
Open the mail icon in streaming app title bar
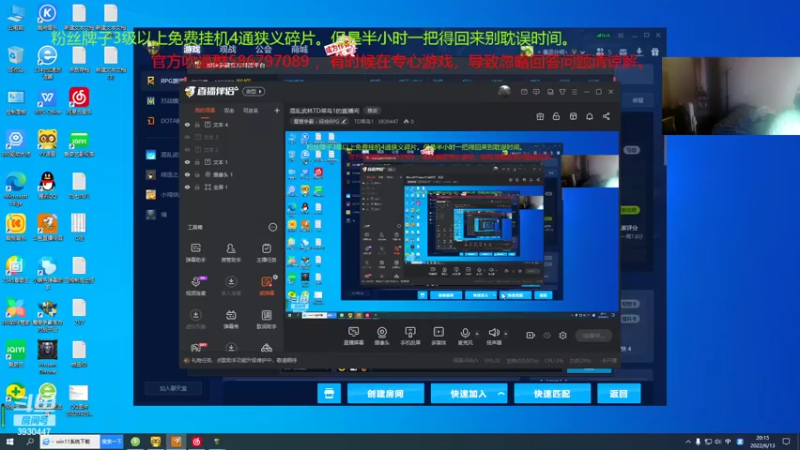click(524, 92)
